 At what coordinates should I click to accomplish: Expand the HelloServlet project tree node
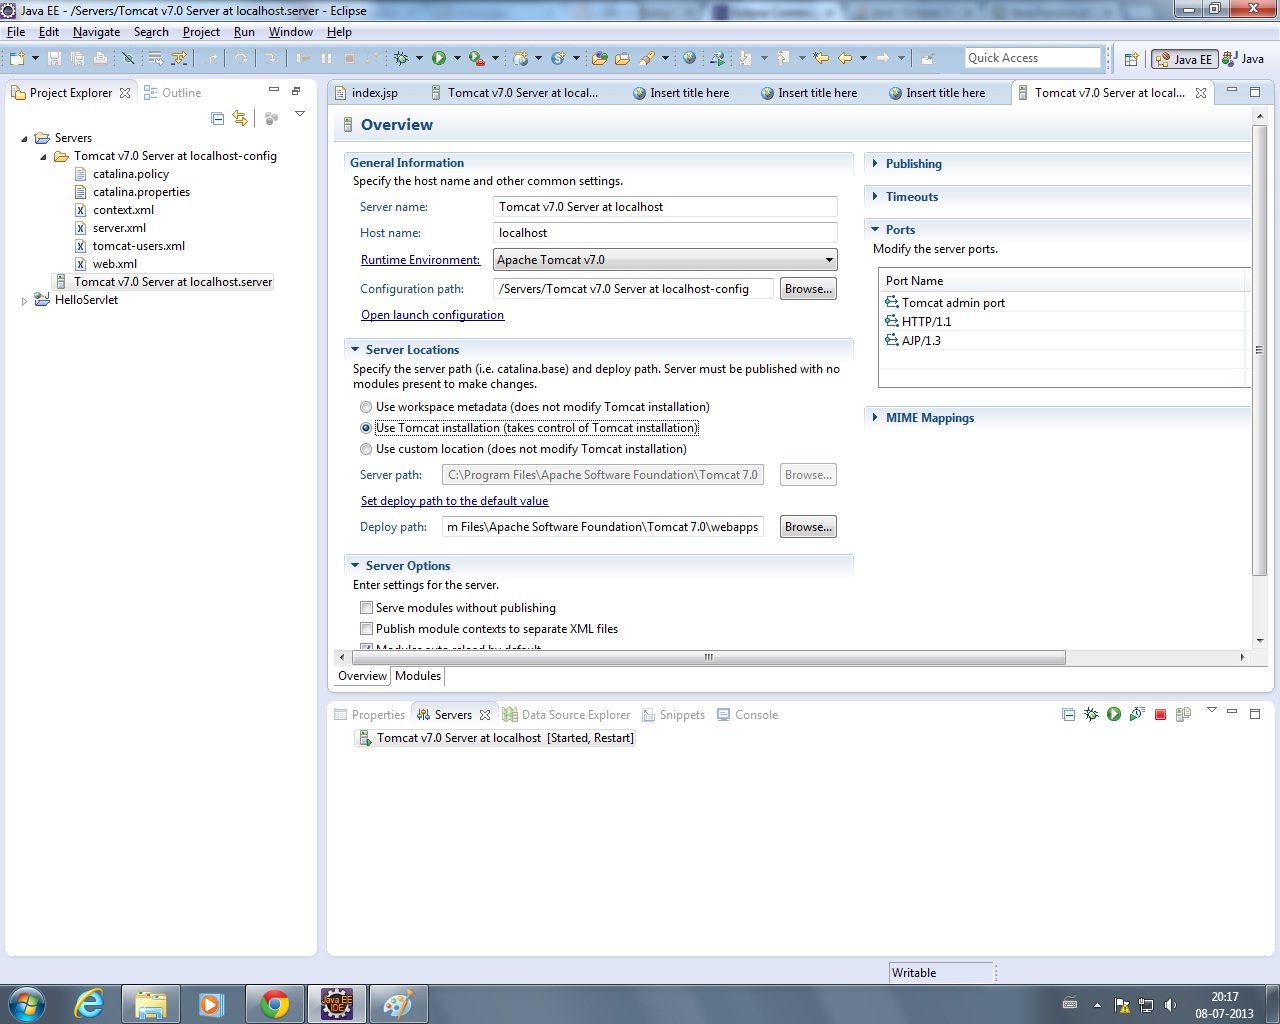[x=24, y=300]
